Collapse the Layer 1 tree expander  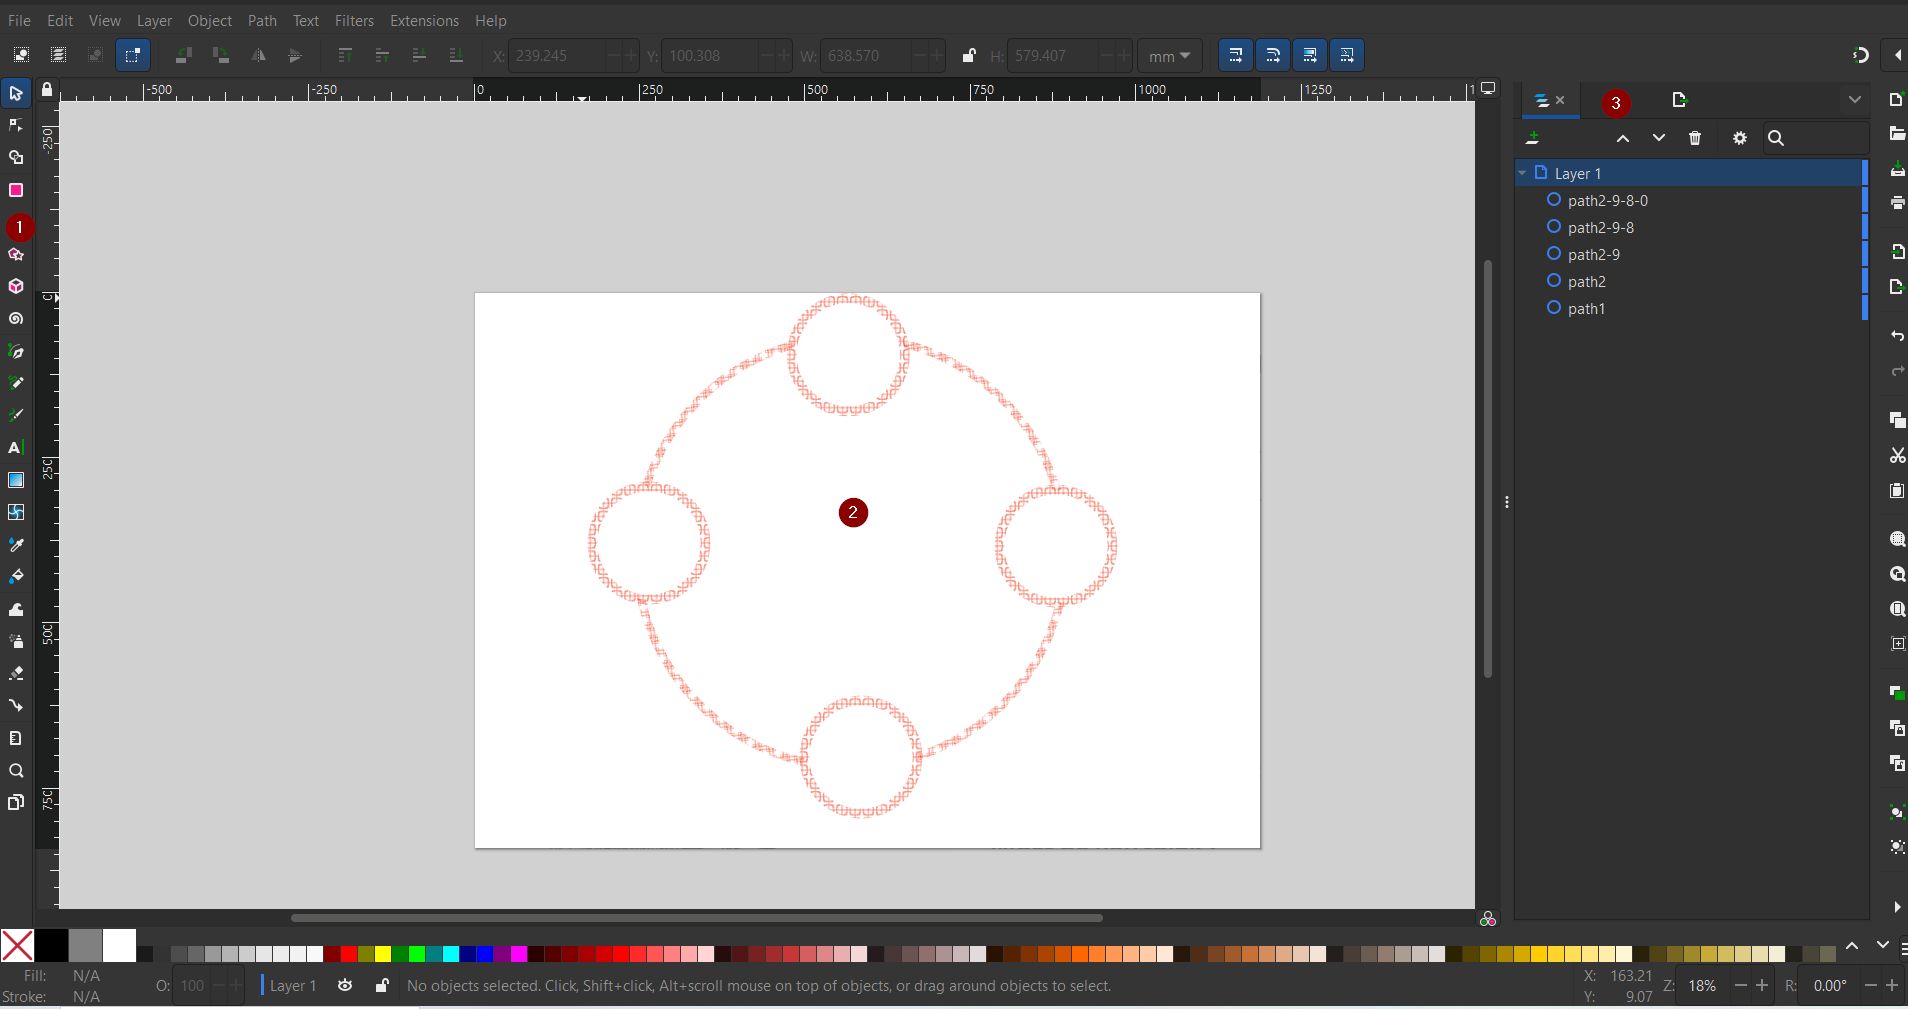tap(1522, 173)
